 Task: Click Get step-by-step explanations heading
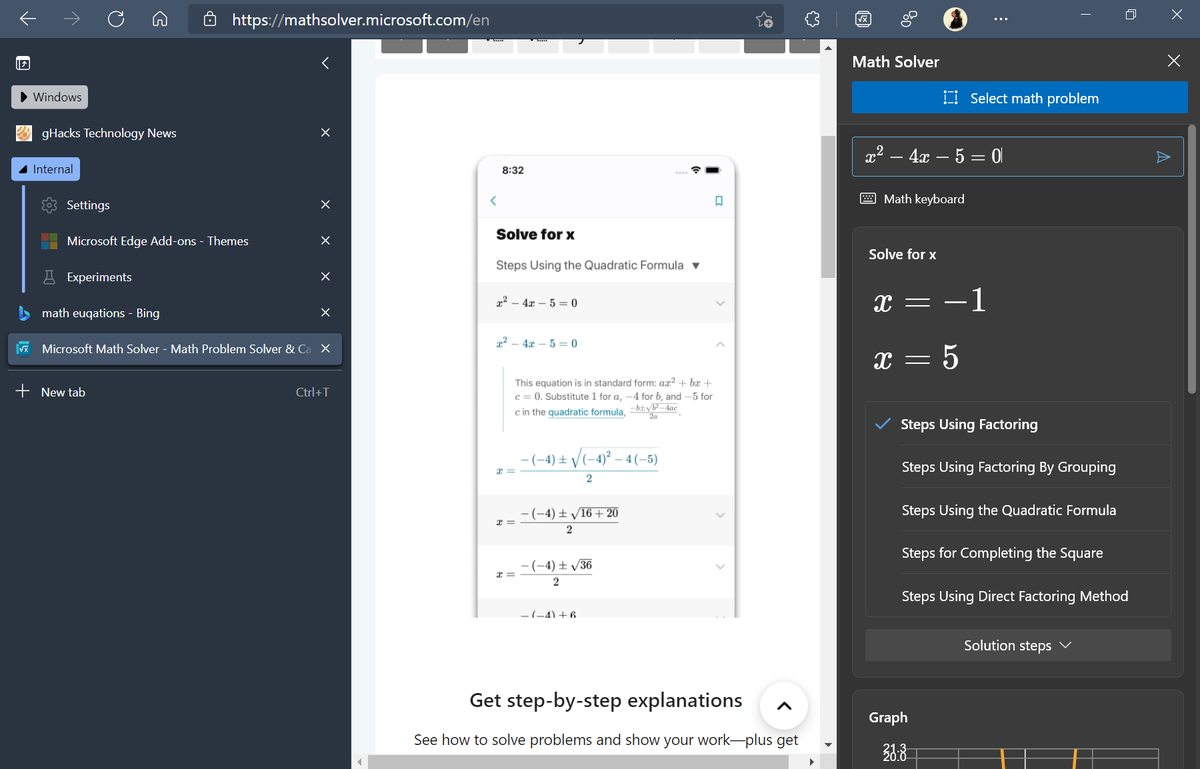click(606, 700)
